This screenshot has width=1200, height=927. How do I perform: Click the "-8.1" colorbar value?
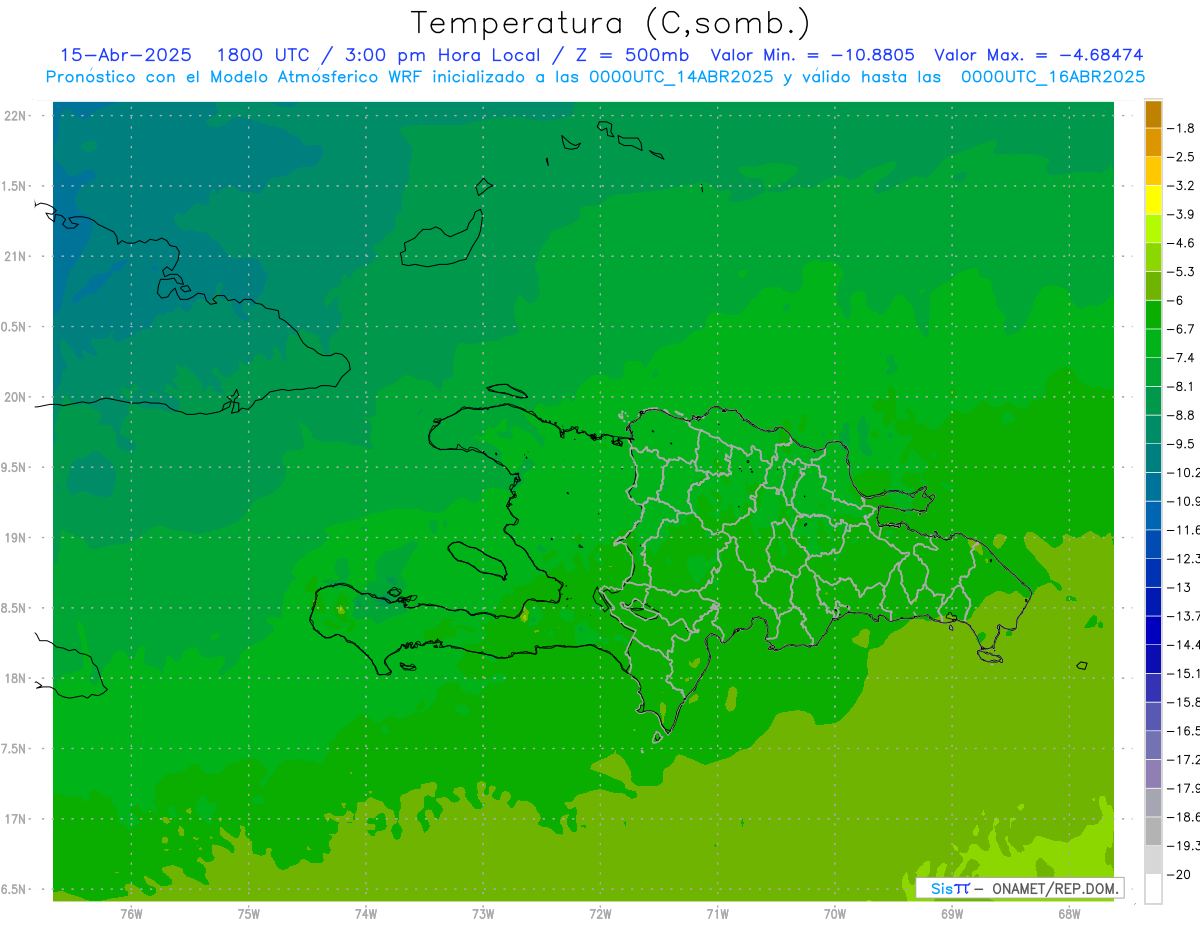click(x=1181, y=386)
